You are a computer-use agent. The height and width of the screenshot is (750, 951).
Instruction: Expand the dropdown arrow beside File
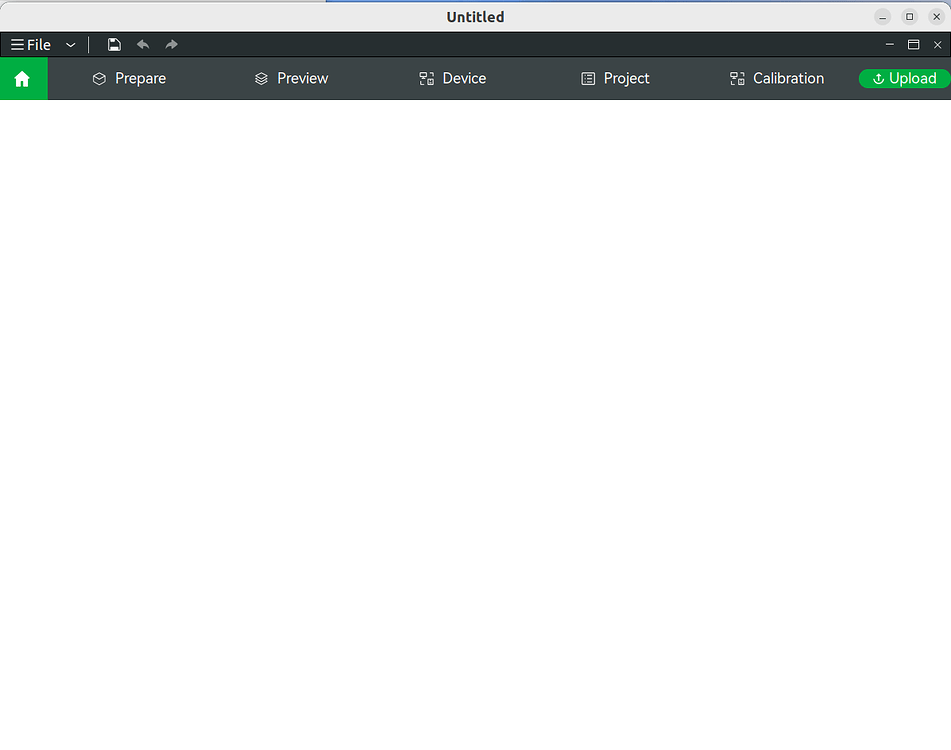click(70, 45)
